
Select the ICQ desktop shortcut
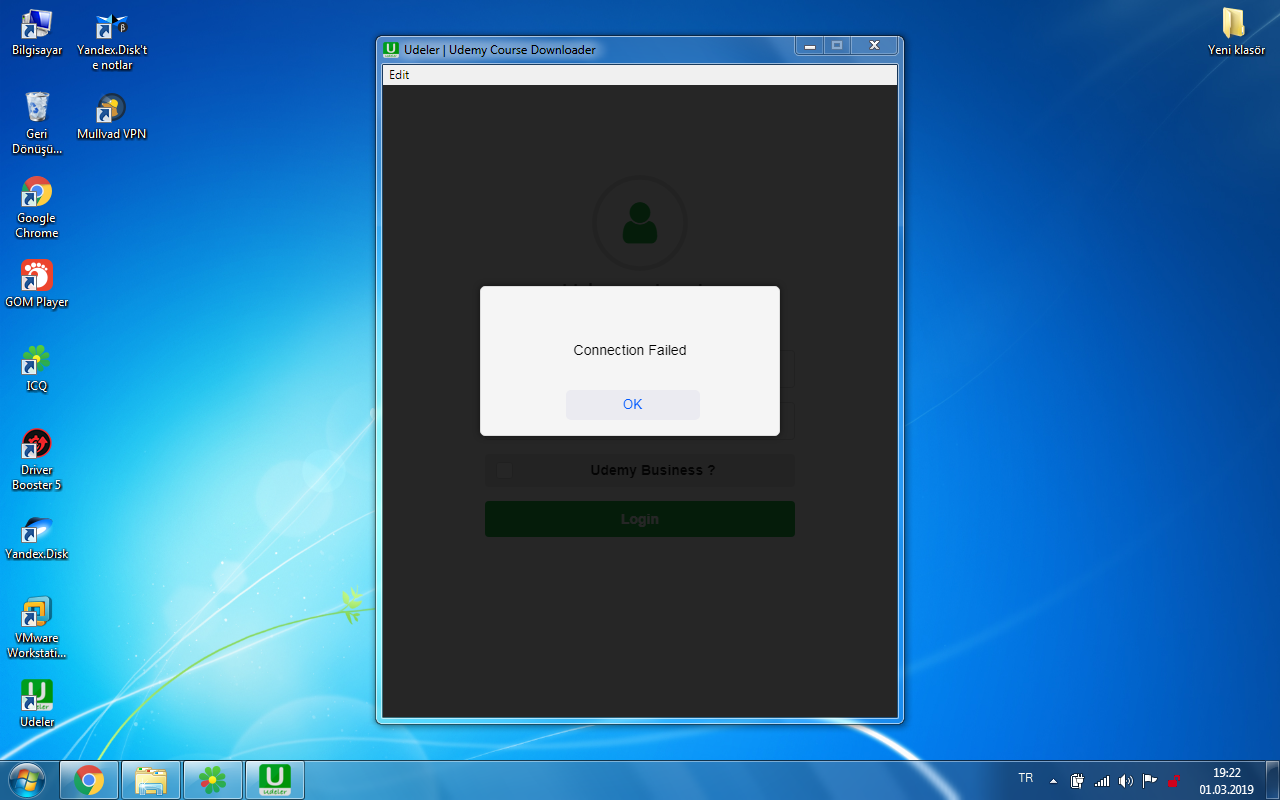pyautogui.click(x=37, y=368)
